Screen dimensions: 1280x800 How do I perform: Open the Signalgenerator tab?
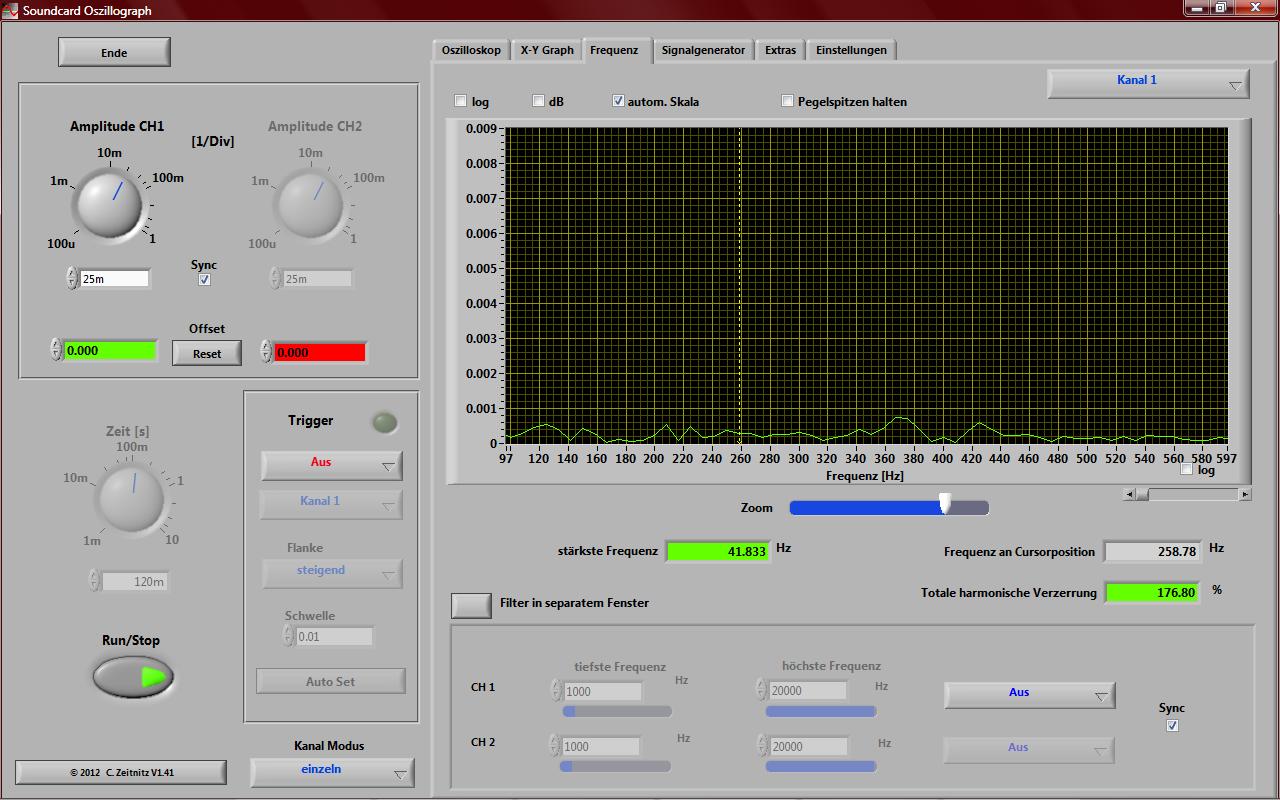703,50
